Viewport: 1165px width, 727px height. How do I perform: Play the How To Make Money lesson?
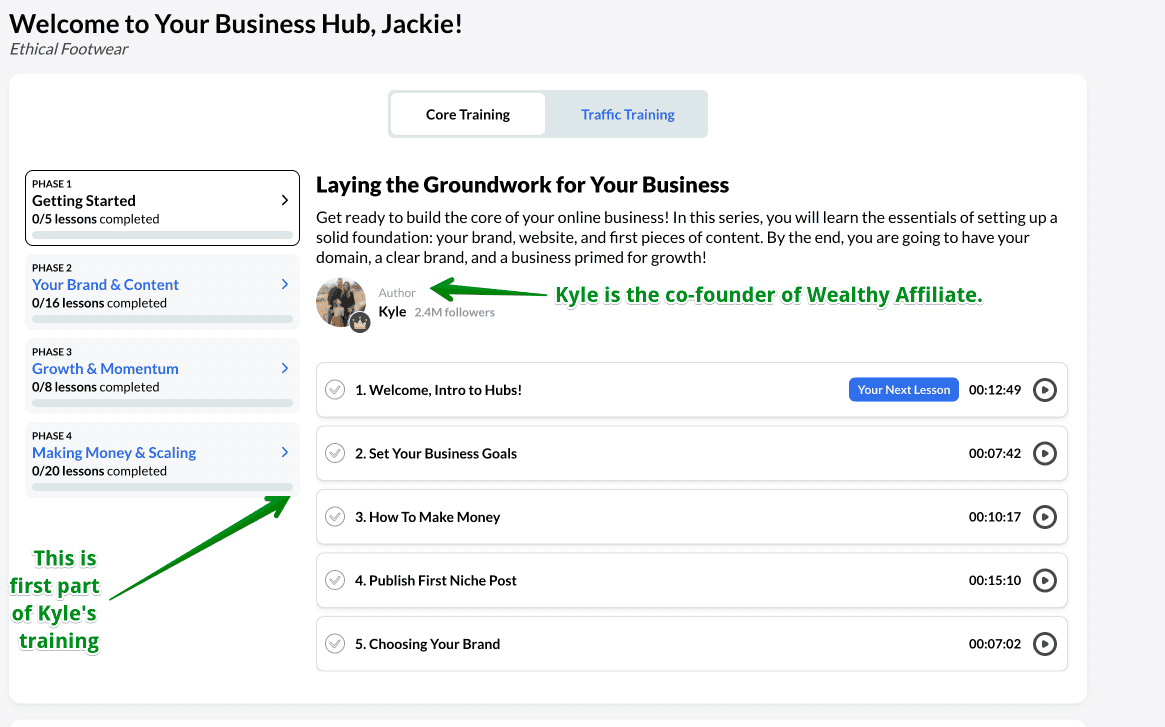[1045, 517]
